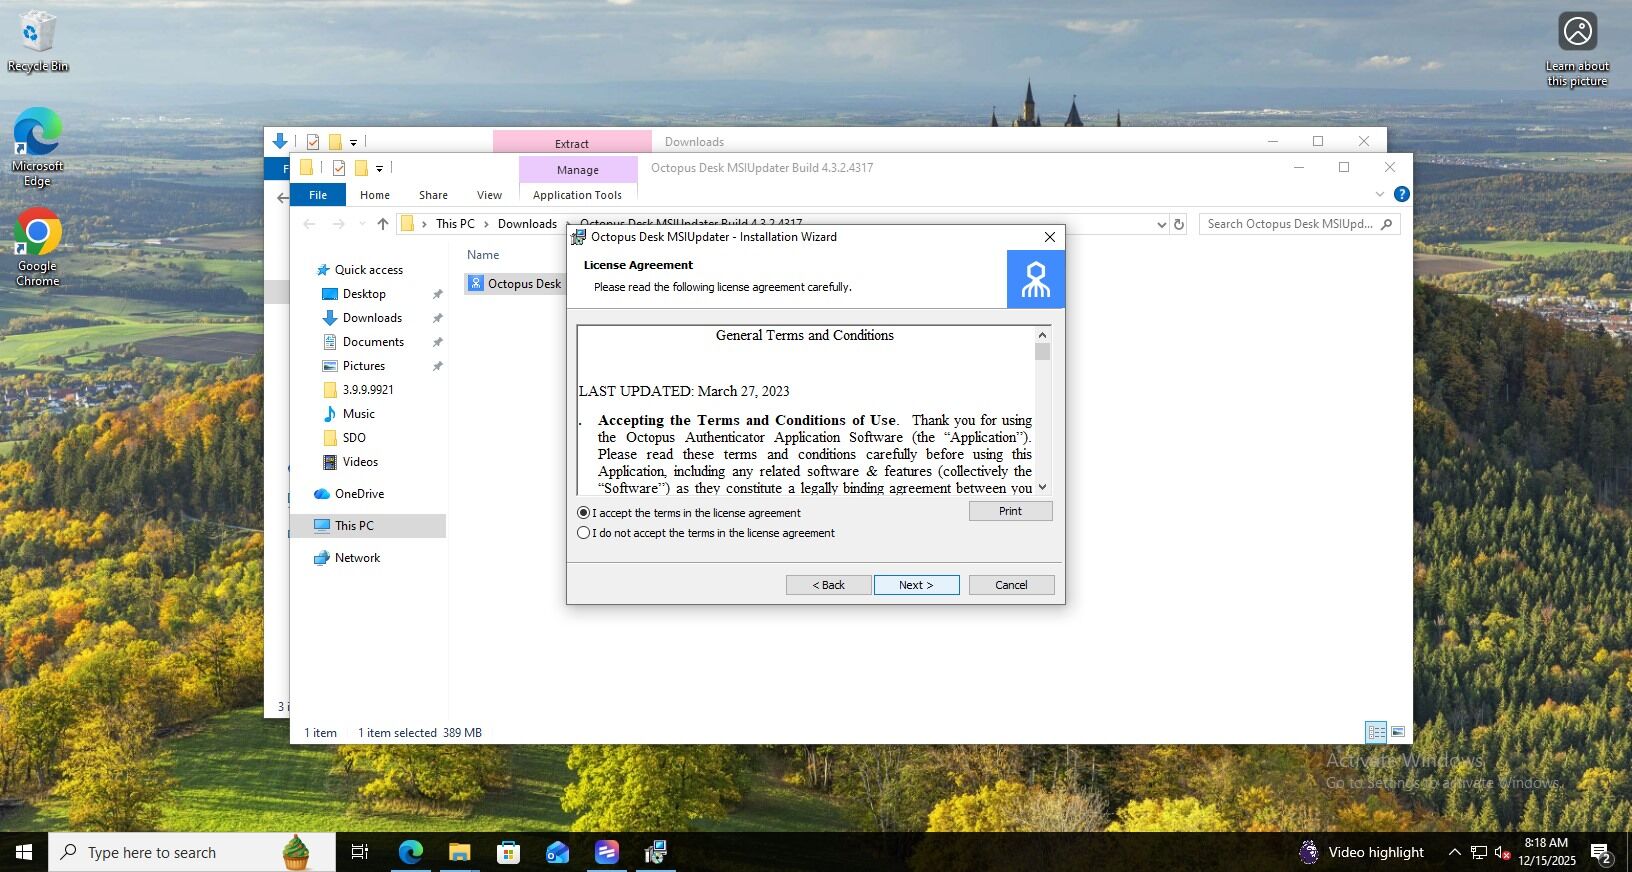Expand chevron after This PC breadcrumb

click(486, 224)
